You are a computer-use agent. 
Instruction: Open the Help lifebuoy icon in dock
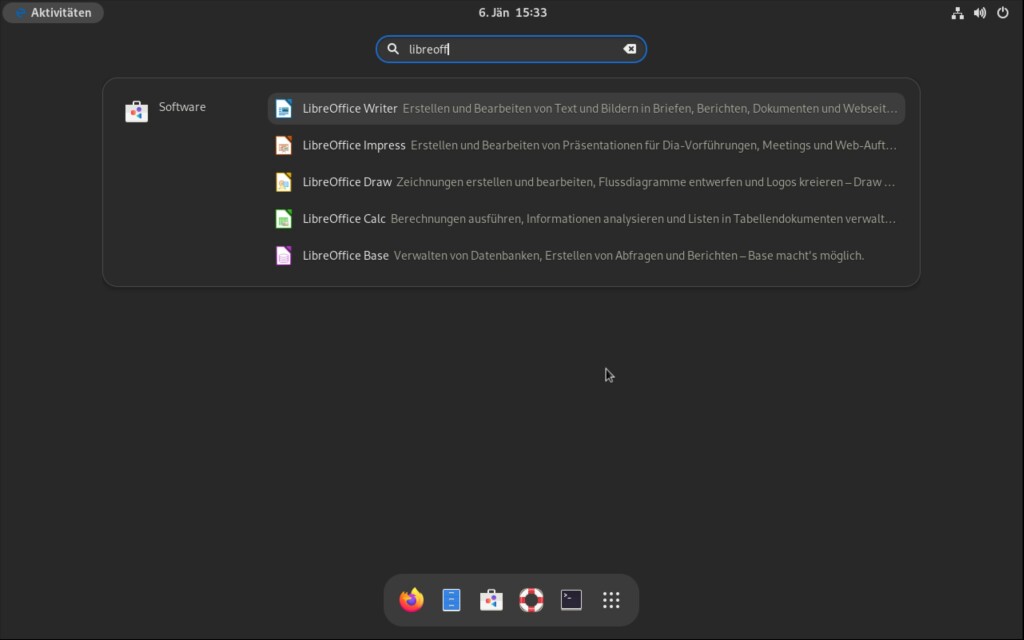point(531,600)
